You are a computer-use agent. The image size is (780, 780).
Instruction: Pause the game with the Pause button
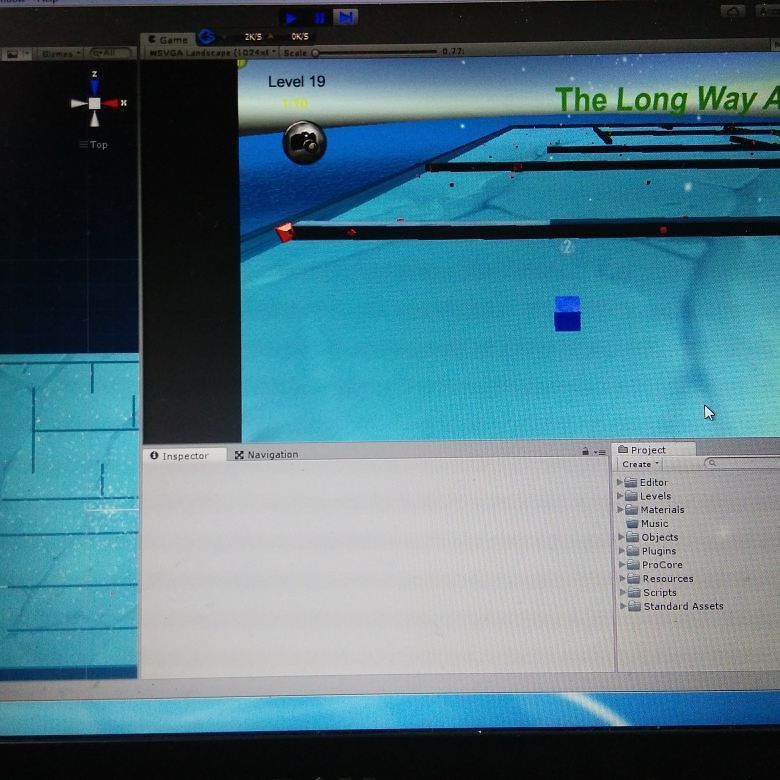click(320, 18)
